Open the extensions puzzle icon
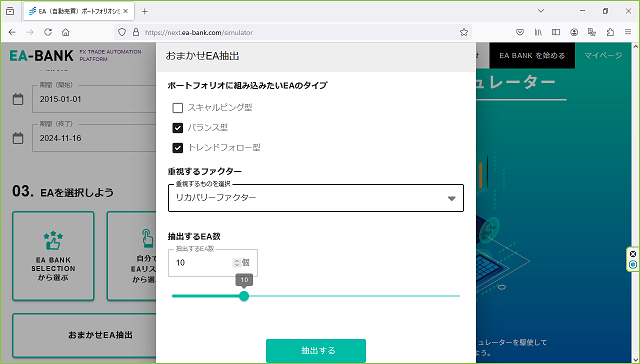This screenshot has width=640, height=364. [x=610, y=32]
